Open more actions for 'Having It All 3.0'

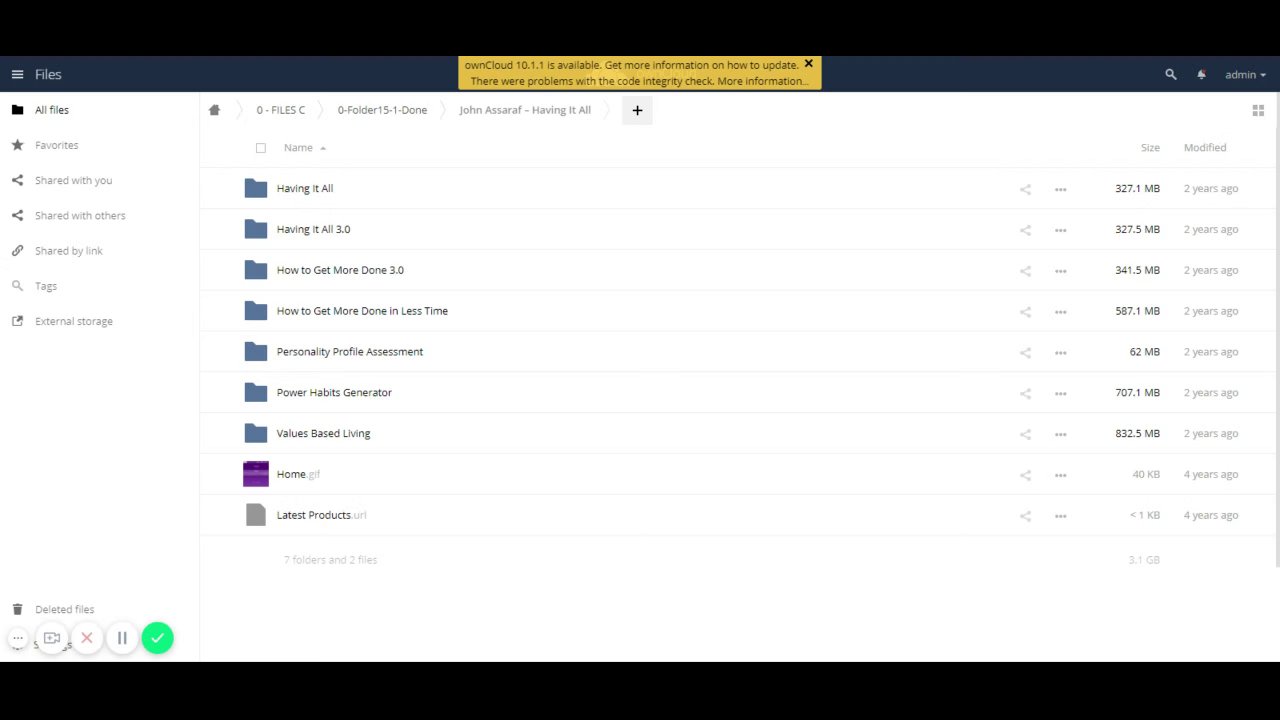(1060, 230)
